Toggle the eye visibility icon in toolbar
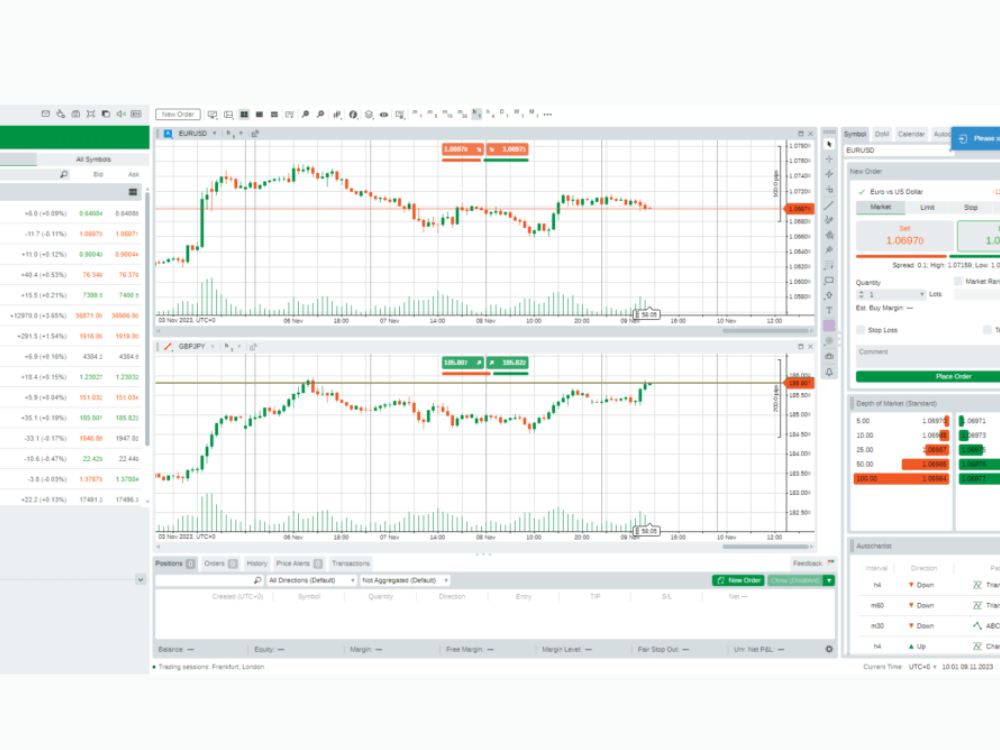The width and height of the screenshot is (1000, 750). click(x=384, y=114)
